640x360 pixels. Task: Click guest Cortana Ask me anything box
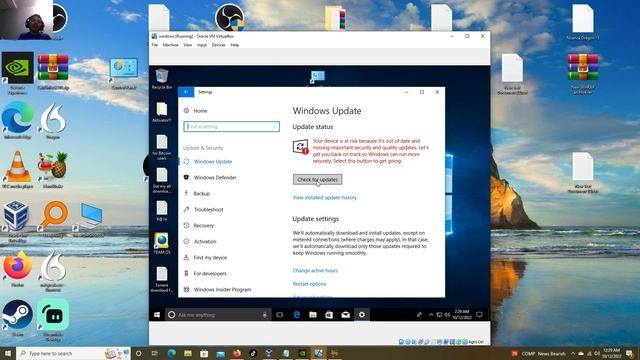click(218, 315)
